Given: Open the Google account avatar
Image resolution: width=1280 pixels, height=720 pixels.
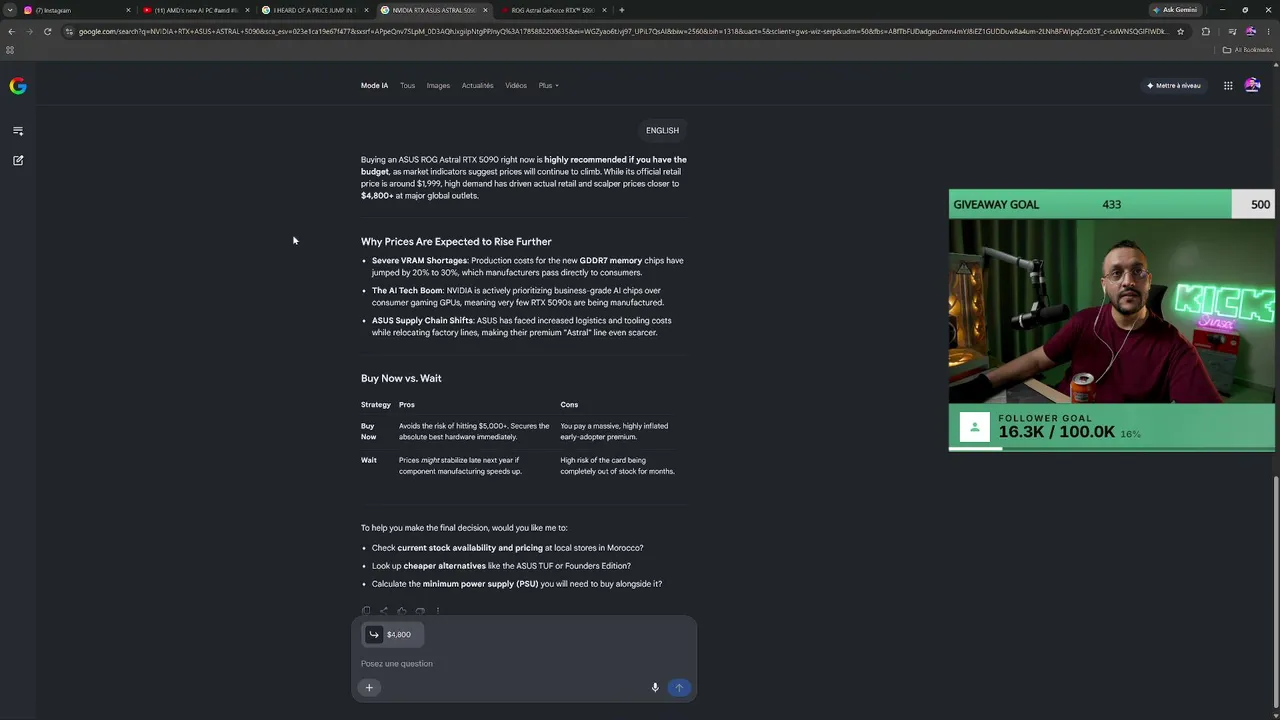Looking at the screenshot, I should pos(1252,86).
